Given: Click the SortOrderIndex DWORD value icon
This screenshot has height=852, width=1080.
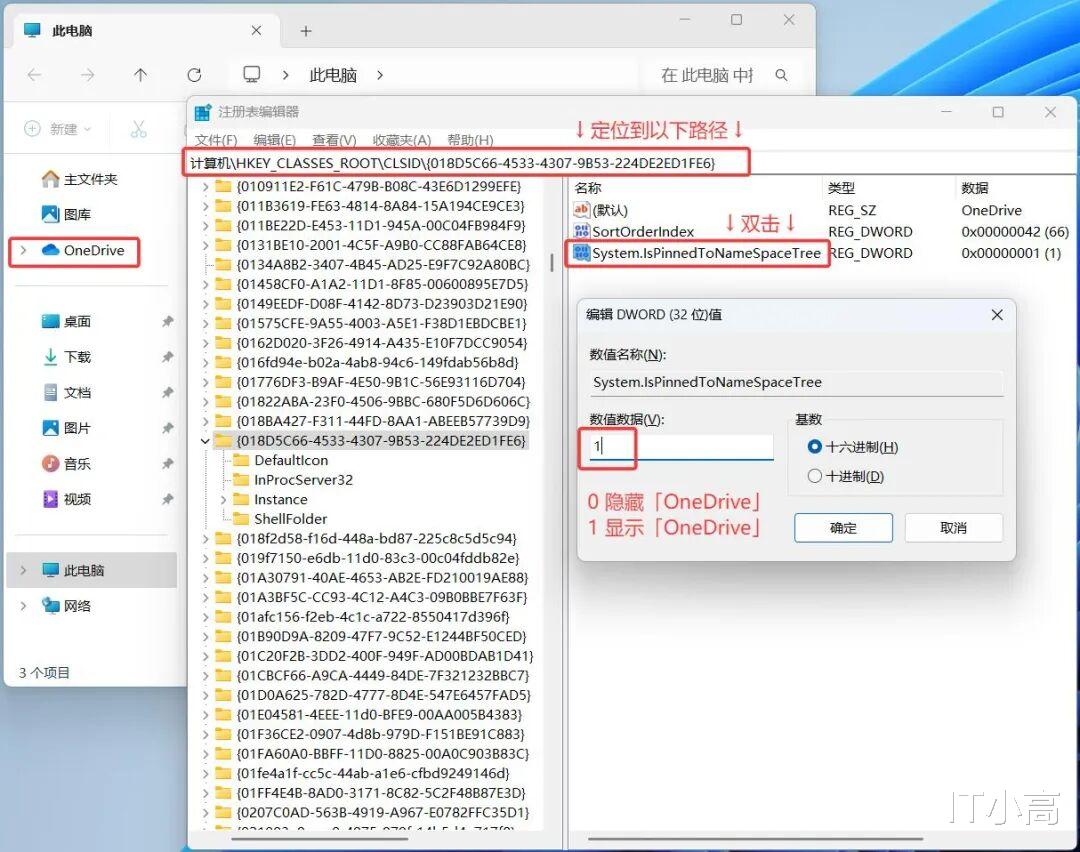Looking at the screenshot, I should tap(581, 231).
